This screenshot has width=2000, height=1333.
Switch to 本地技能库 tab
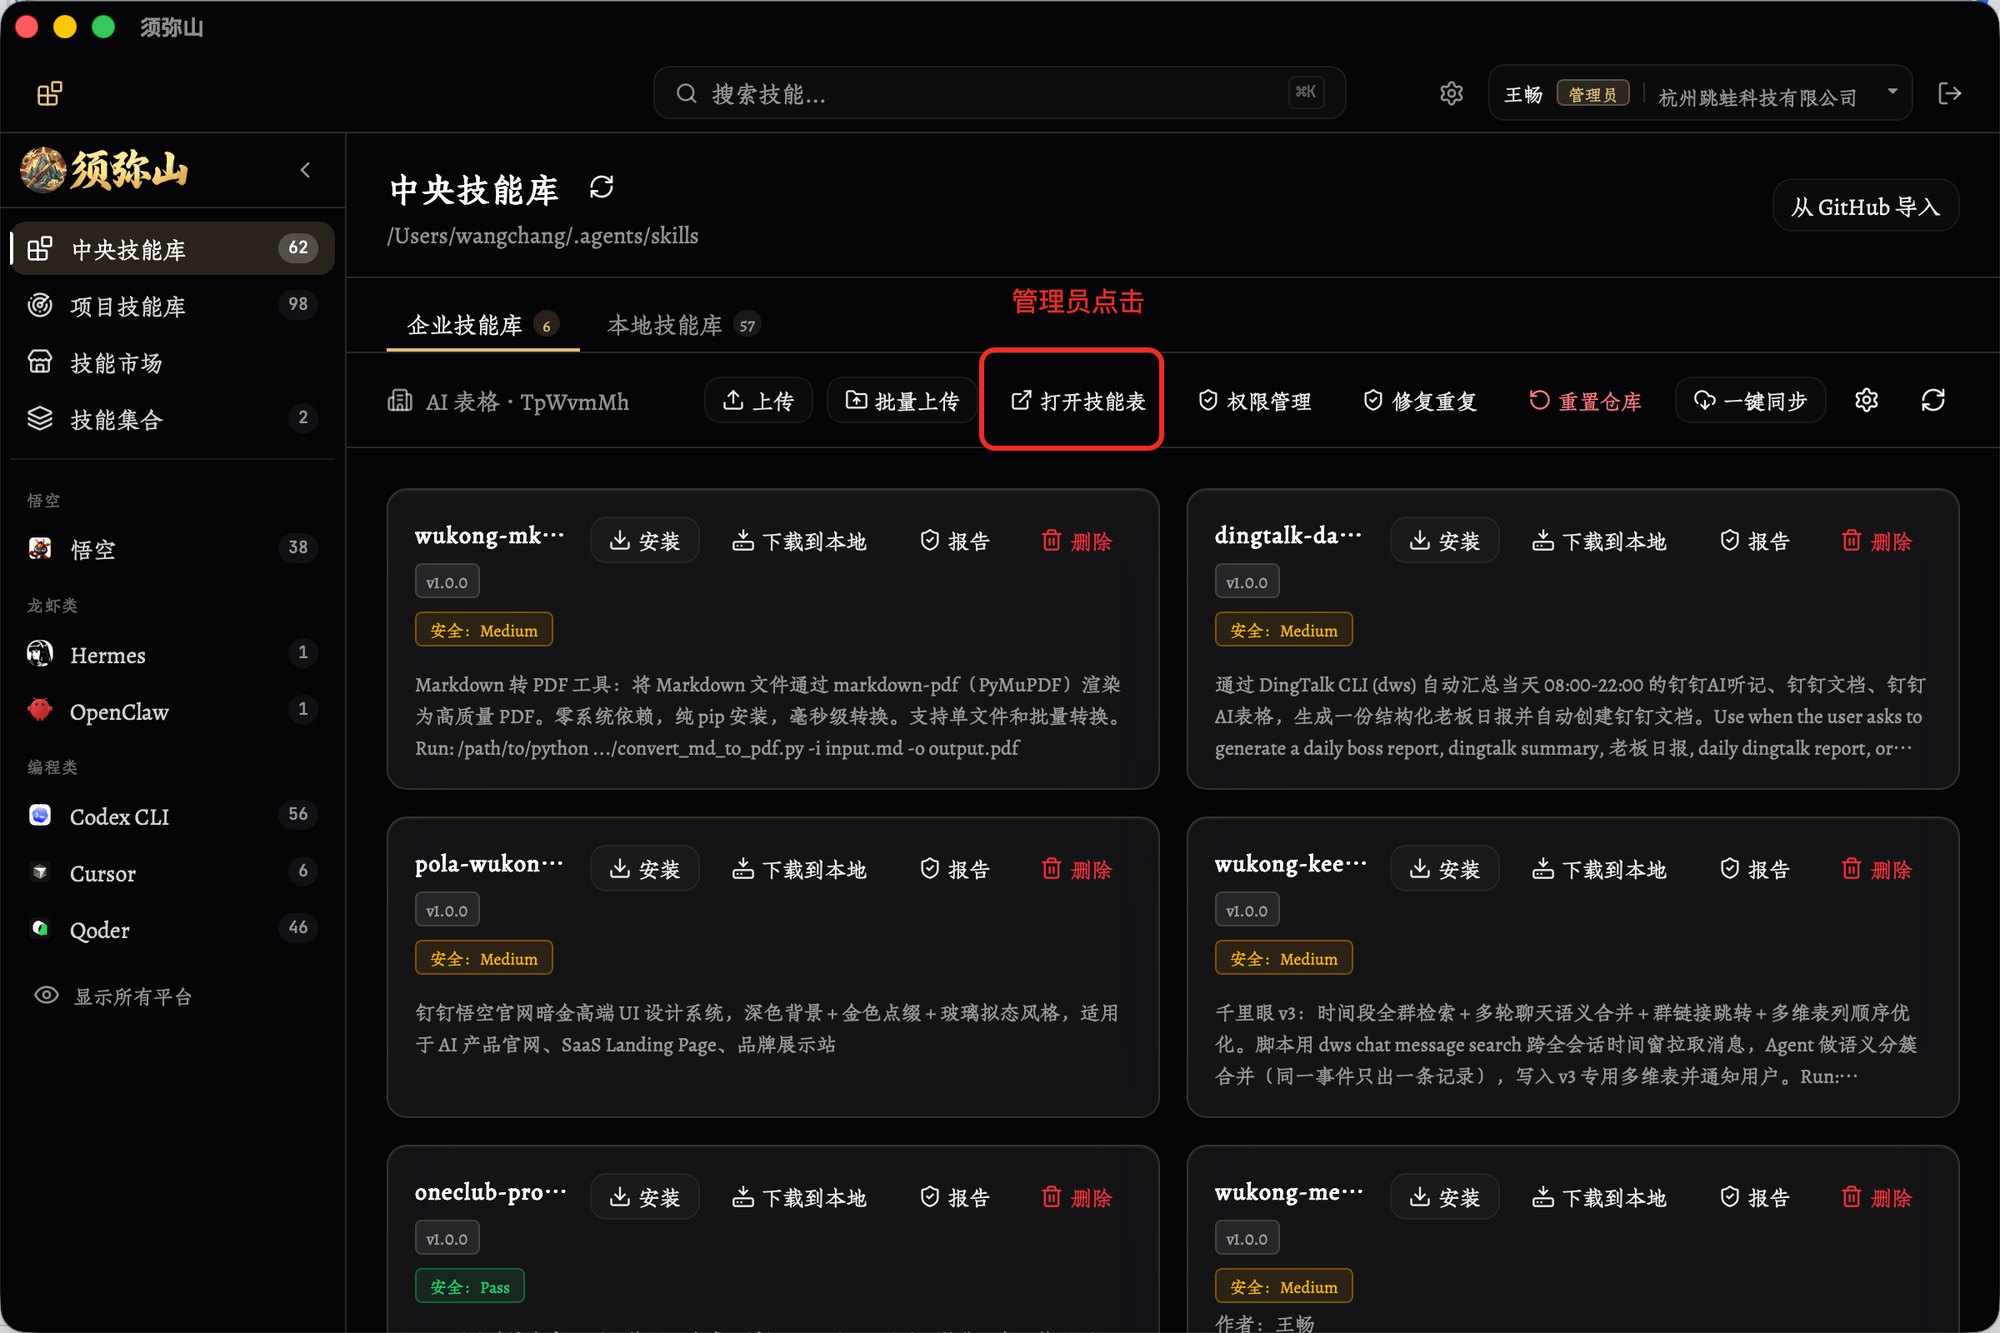click(683, 325)
